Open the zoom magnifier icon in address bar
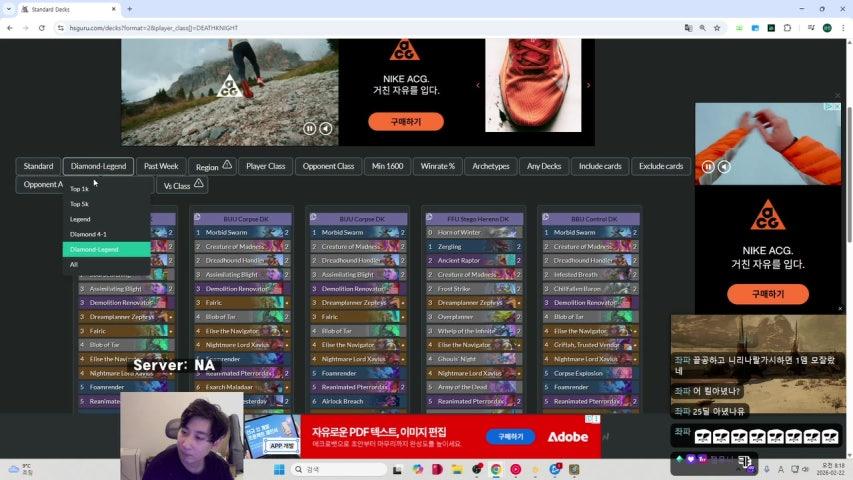The height and width of the screenshot is (480, 853). [702, 28]
